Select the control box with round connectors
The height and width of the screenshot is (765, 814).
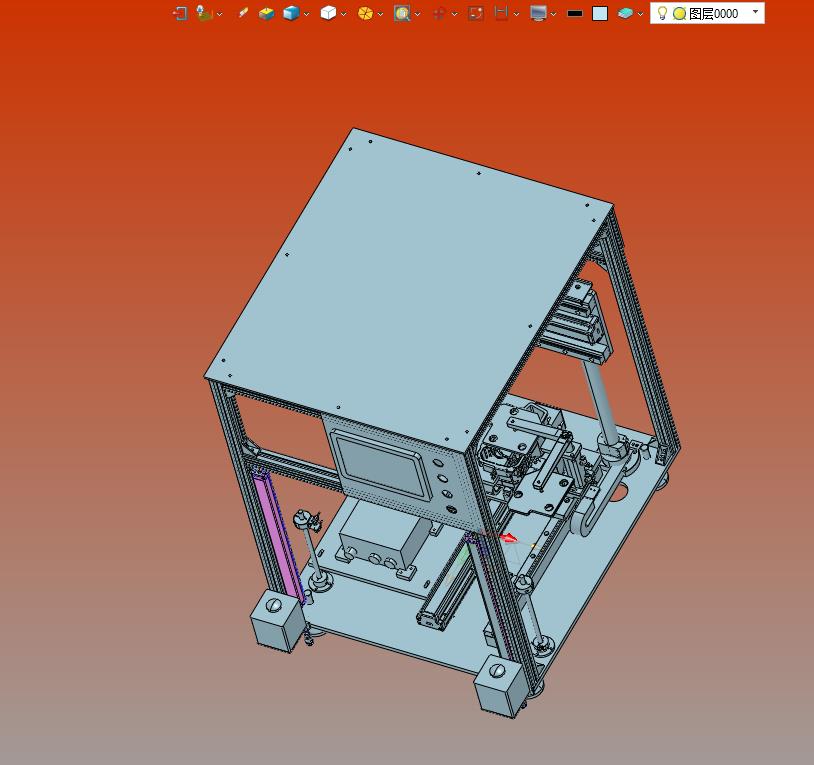[384, 537]
